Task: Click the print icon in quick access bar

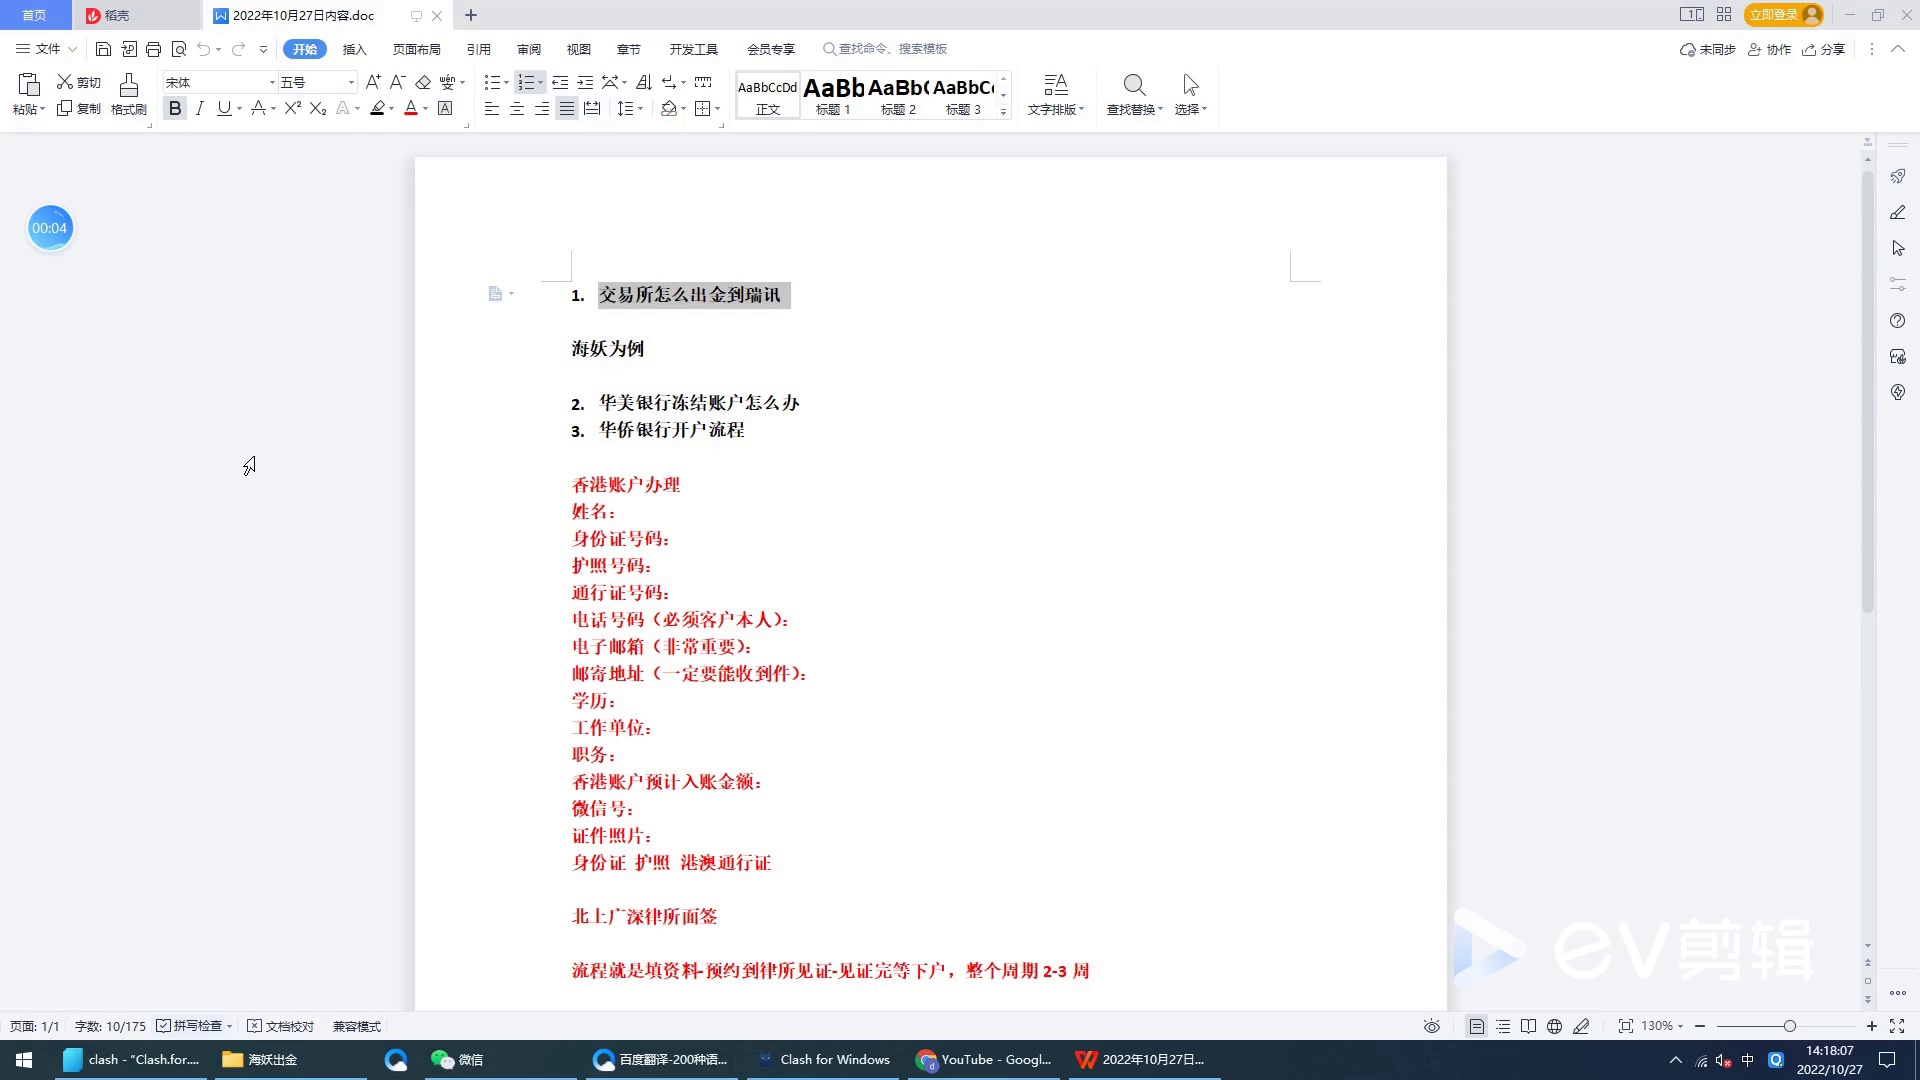Action: pos(153,49)
